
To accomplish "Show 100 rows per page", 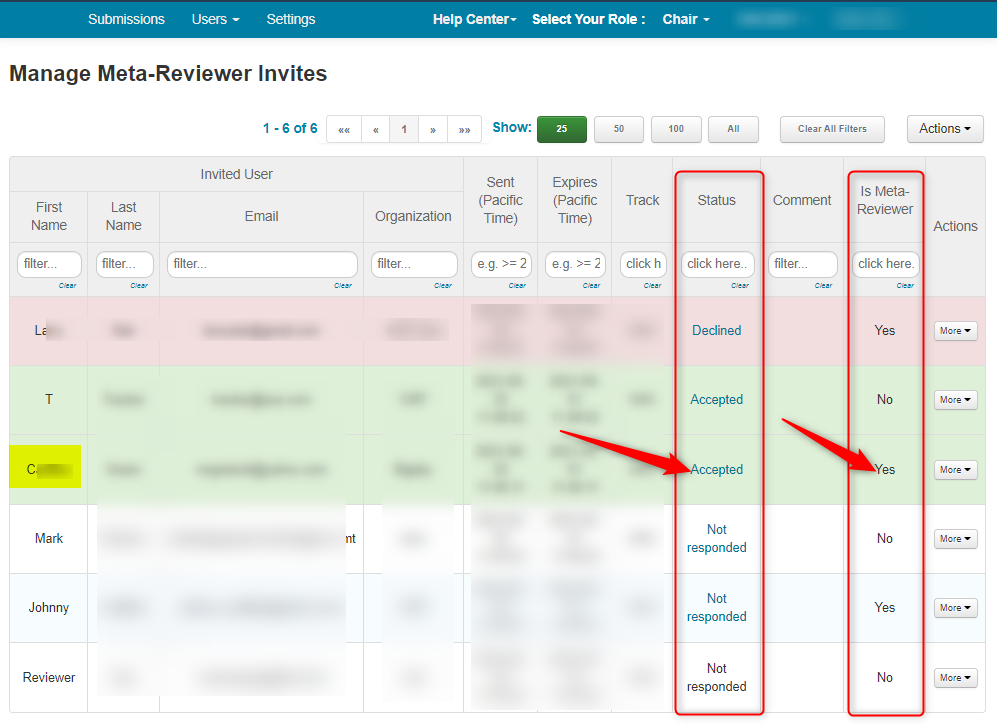I will 676,129.
